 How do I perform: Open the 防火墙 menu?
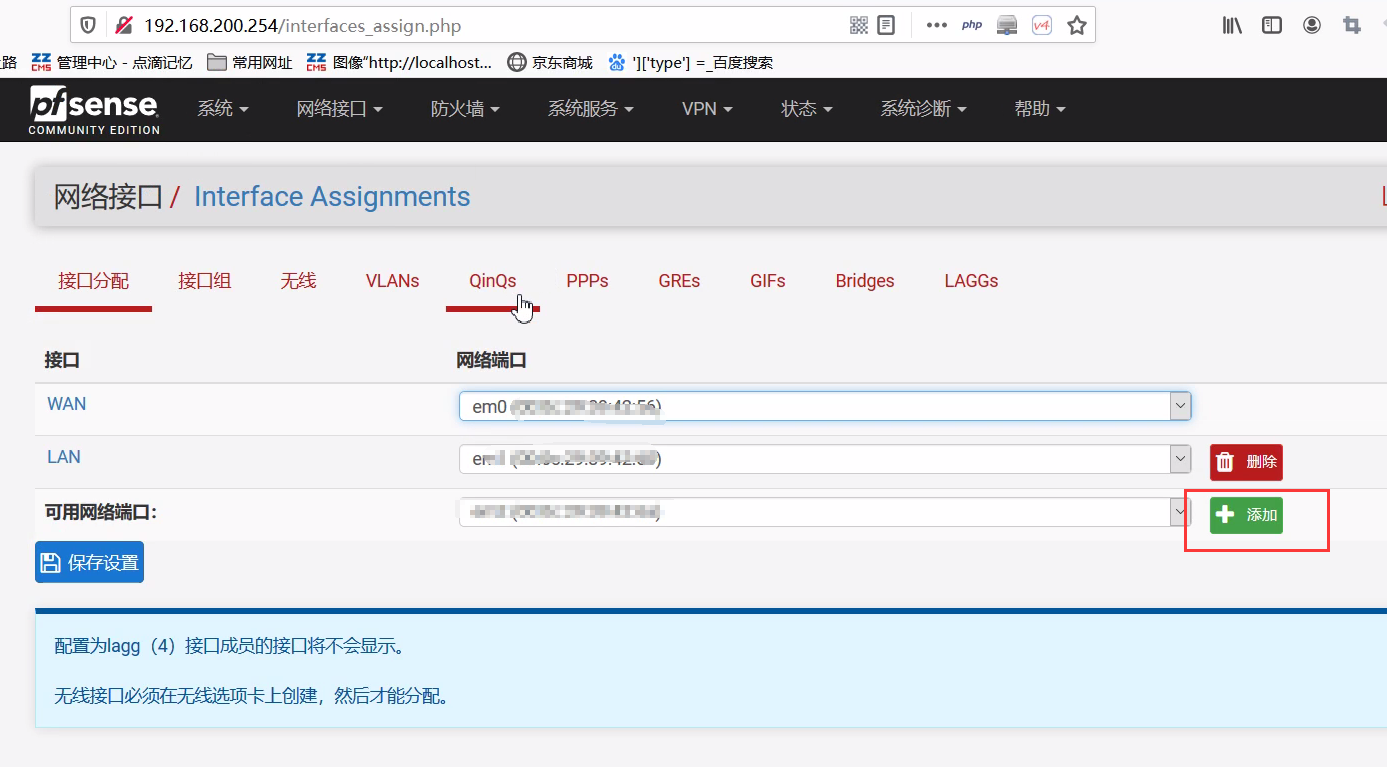(x=465, y=109)
